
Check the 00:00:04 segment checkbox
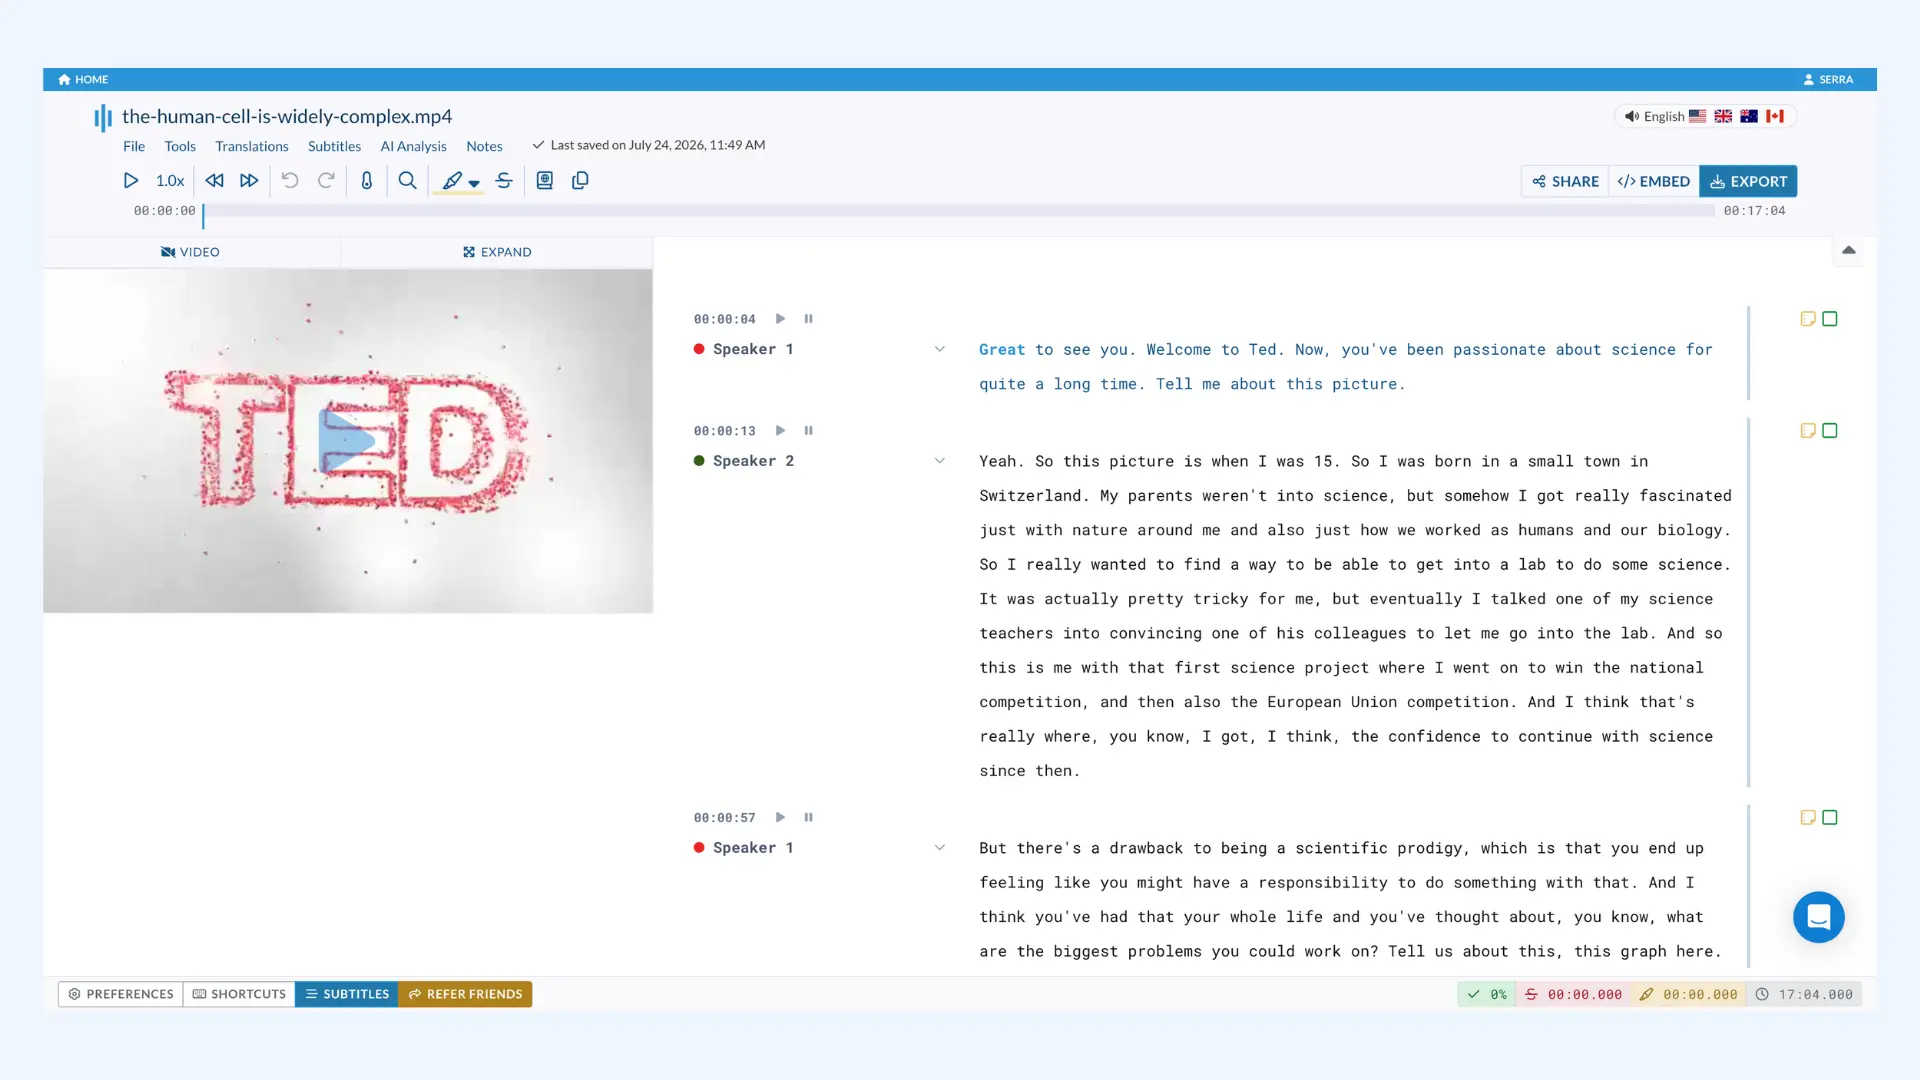coord(1830,319)
